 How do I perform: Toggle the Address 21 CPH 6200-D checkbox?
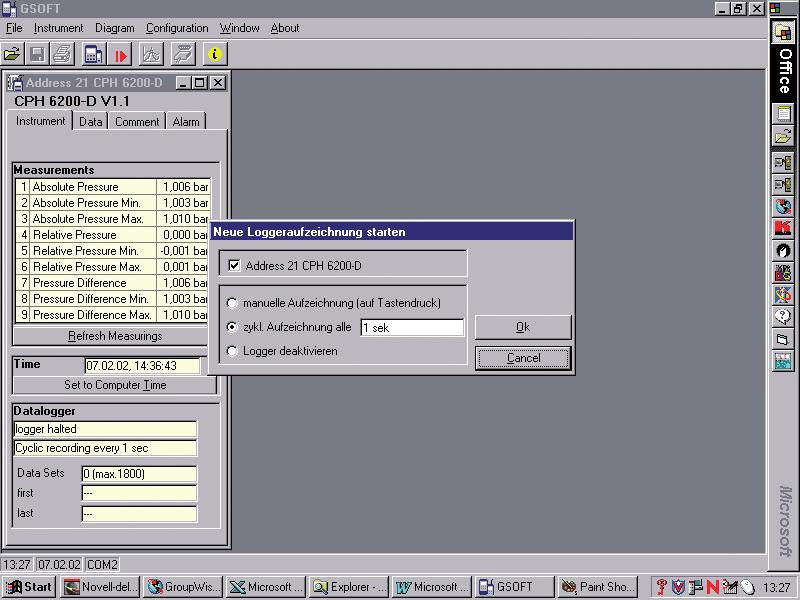(234, 265)
